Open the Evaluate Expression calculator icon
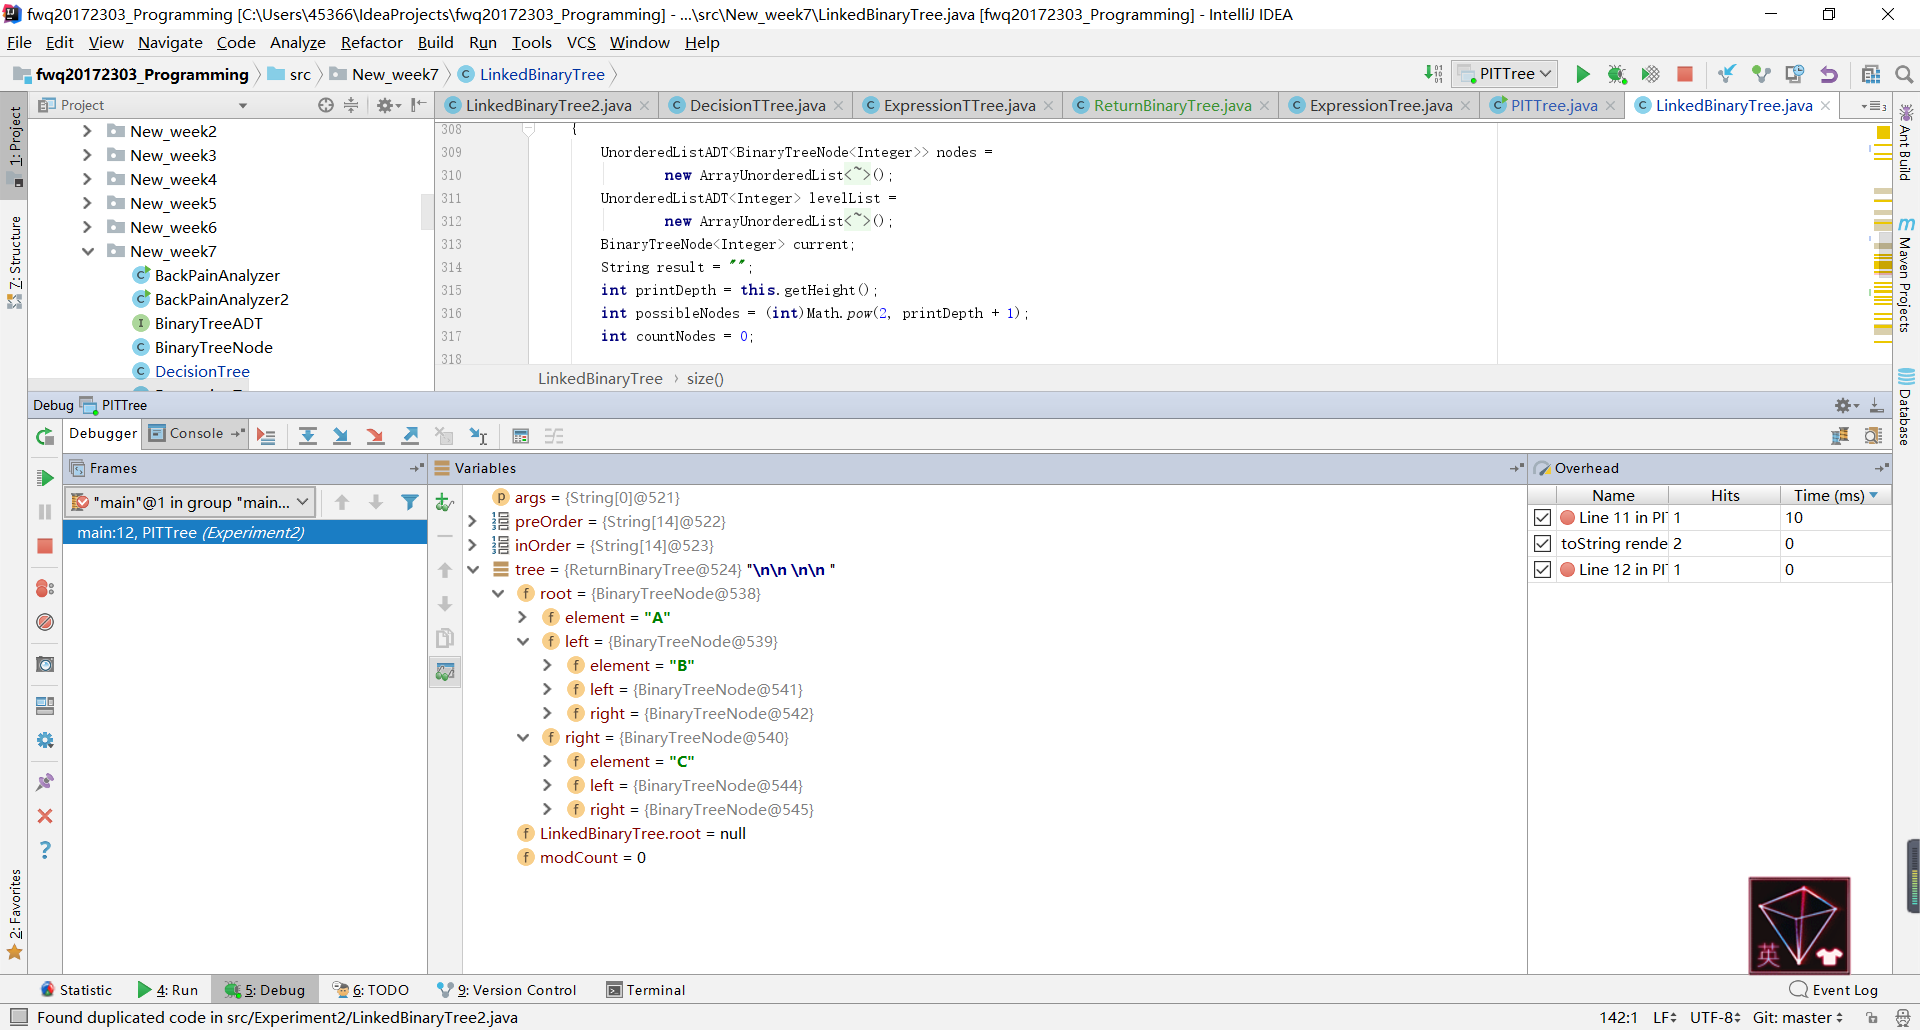 coord(520,436)
